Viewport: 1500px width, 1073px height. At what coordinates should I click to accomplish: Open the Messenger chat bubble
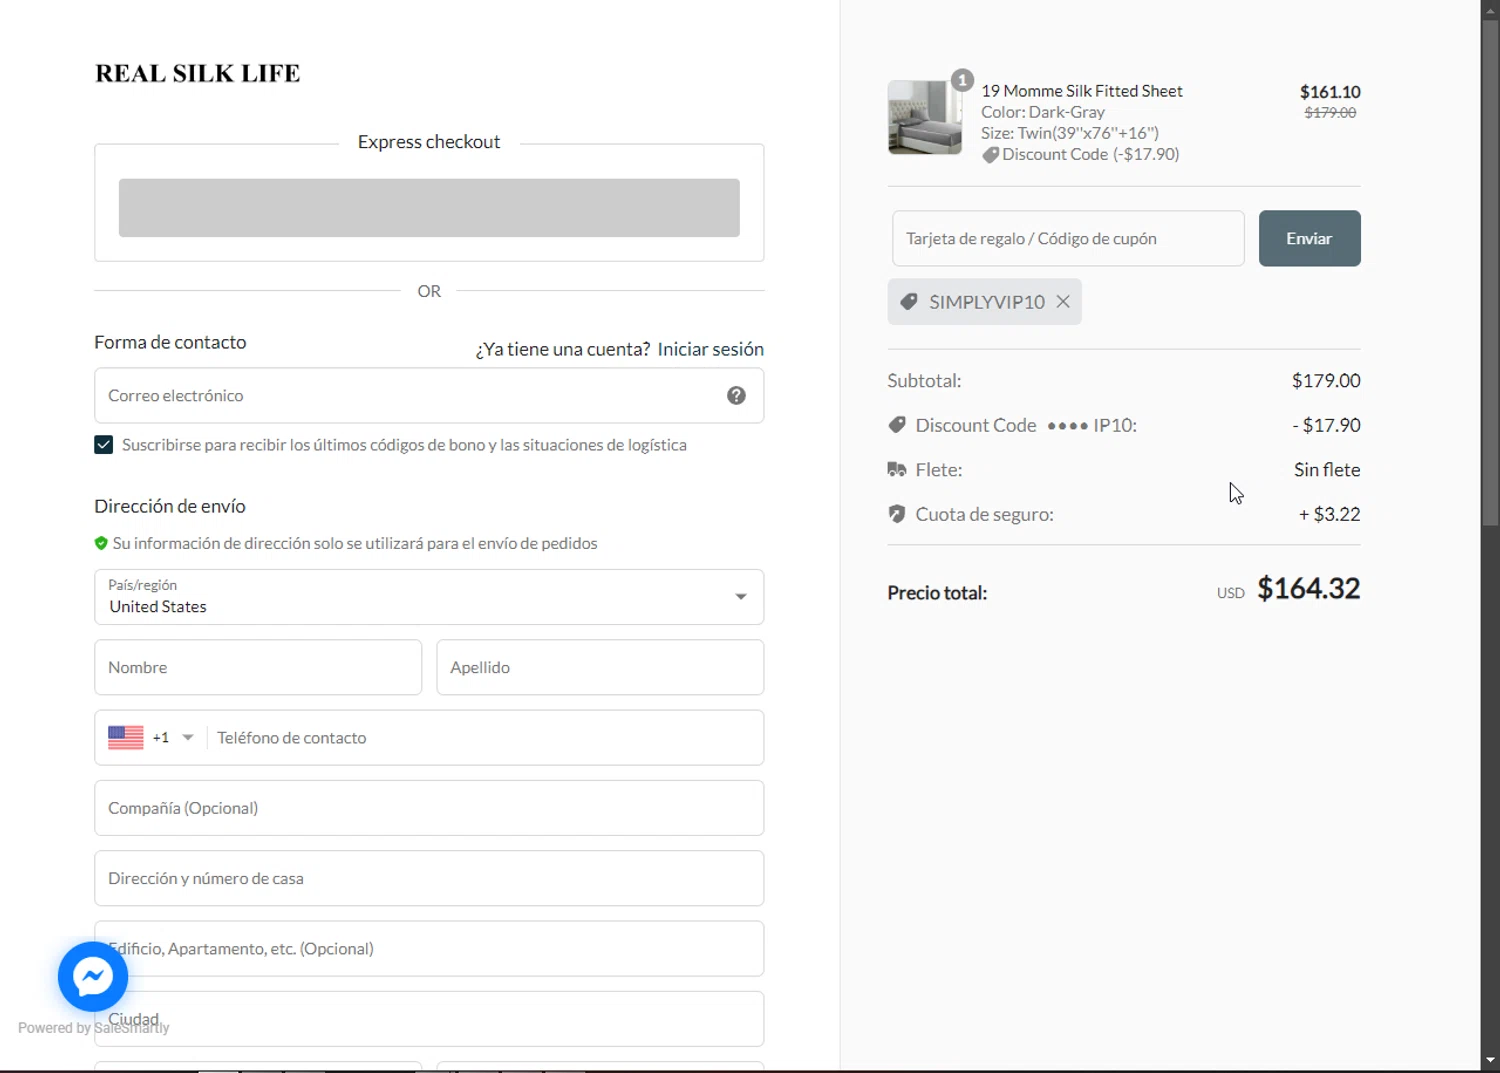coord(93,977)
